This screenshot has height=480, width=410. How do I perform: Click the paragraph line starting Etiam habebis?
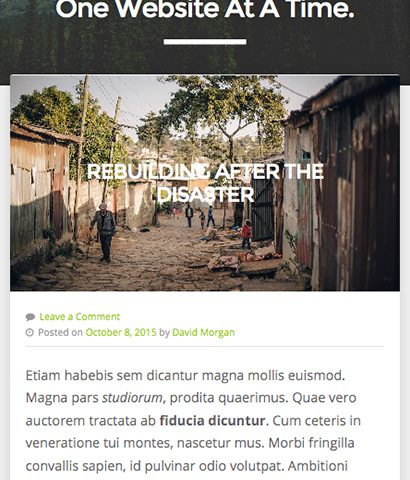(185, 376)
